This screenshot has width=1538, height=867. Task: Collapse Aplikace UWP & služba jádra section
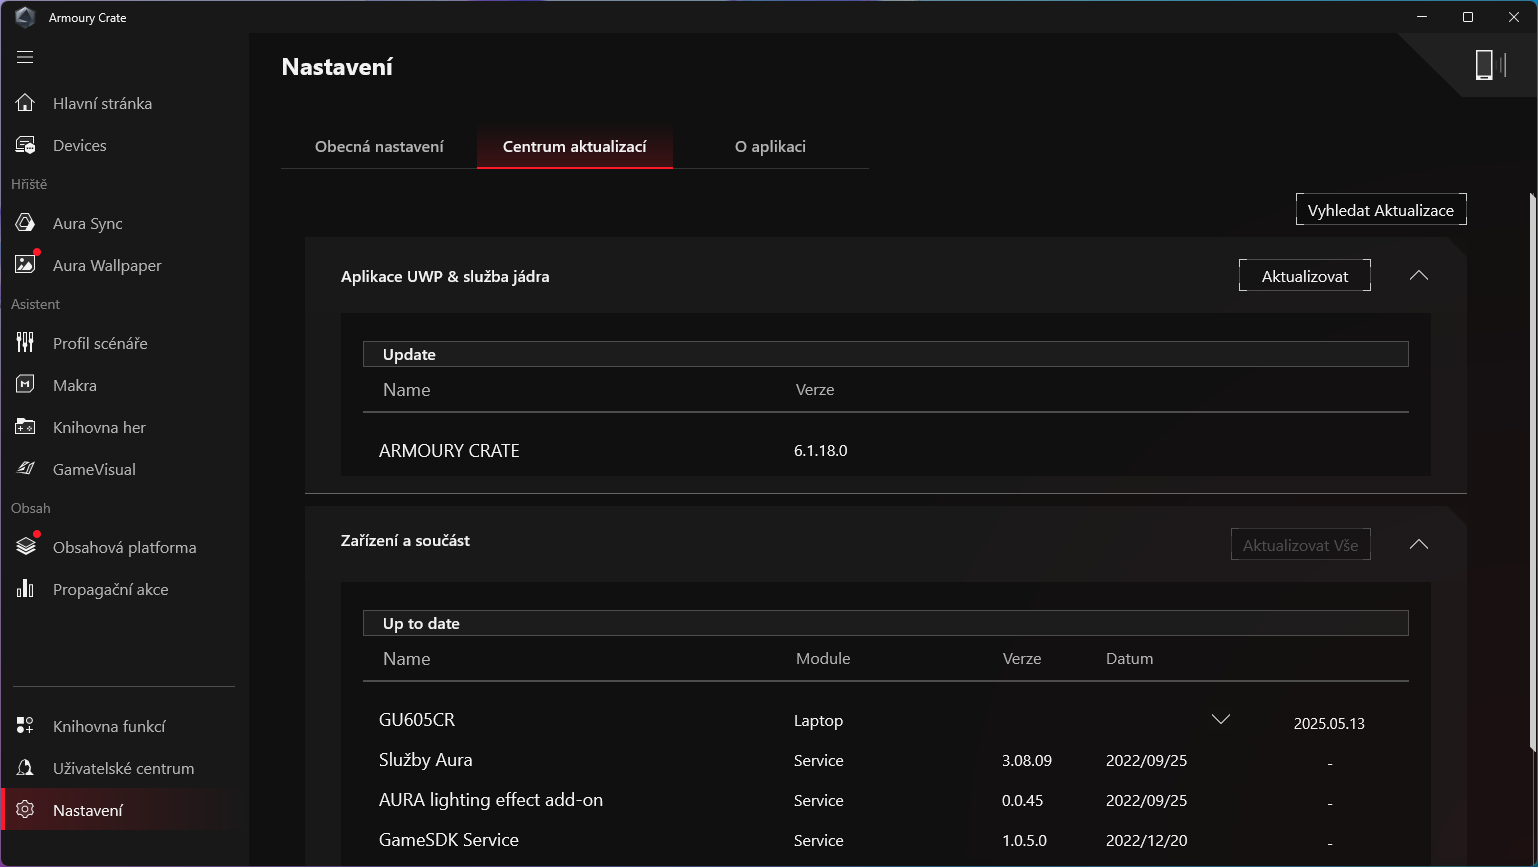click(x=1418, y=276)
